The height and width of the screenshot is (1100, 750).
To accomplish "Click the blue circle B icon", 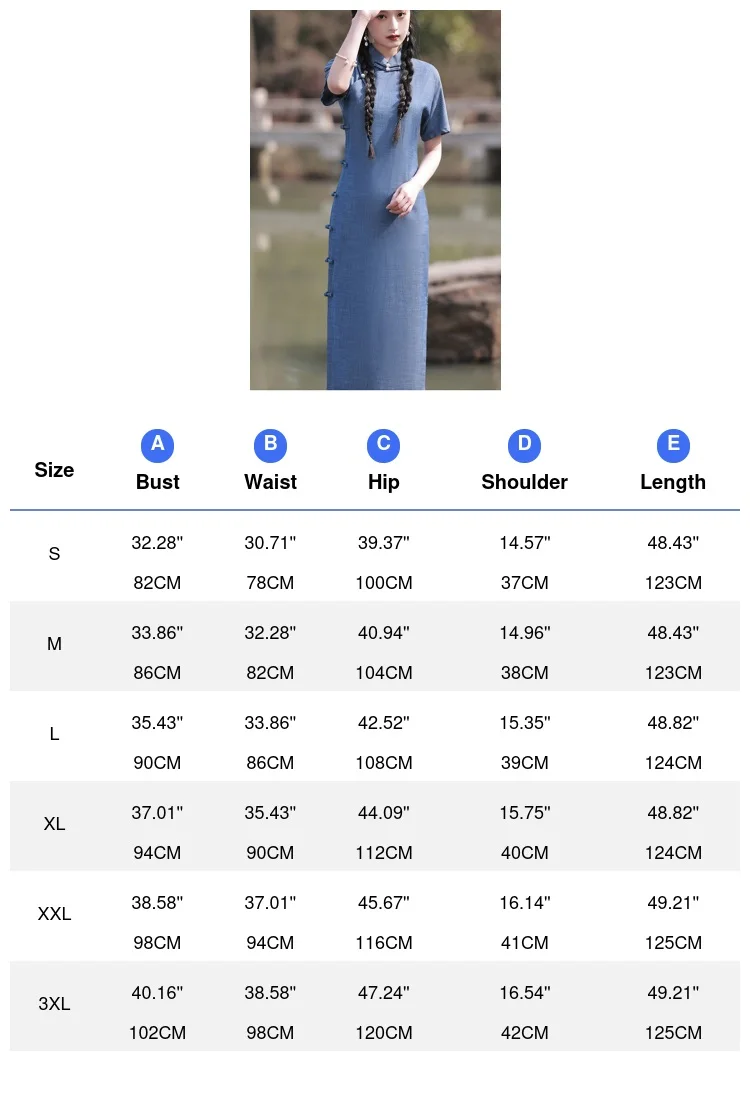I will 270,445.
